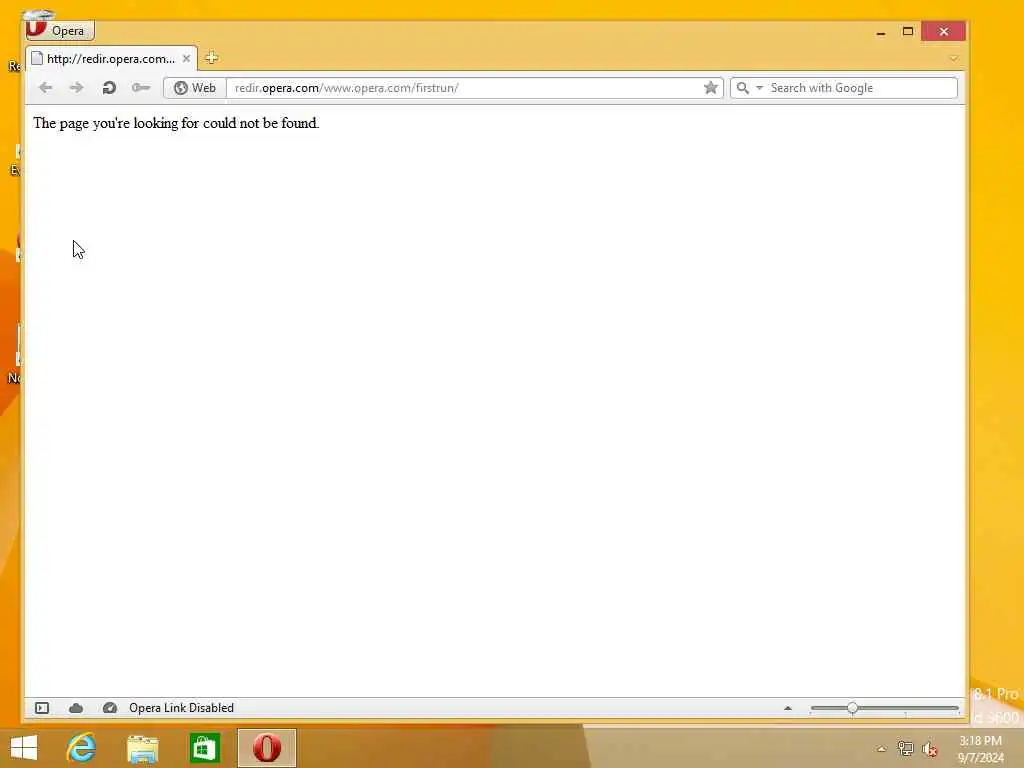Toggle the panels sidebar icon
This screenshot has width=1024, height=768.
(42, 708)
